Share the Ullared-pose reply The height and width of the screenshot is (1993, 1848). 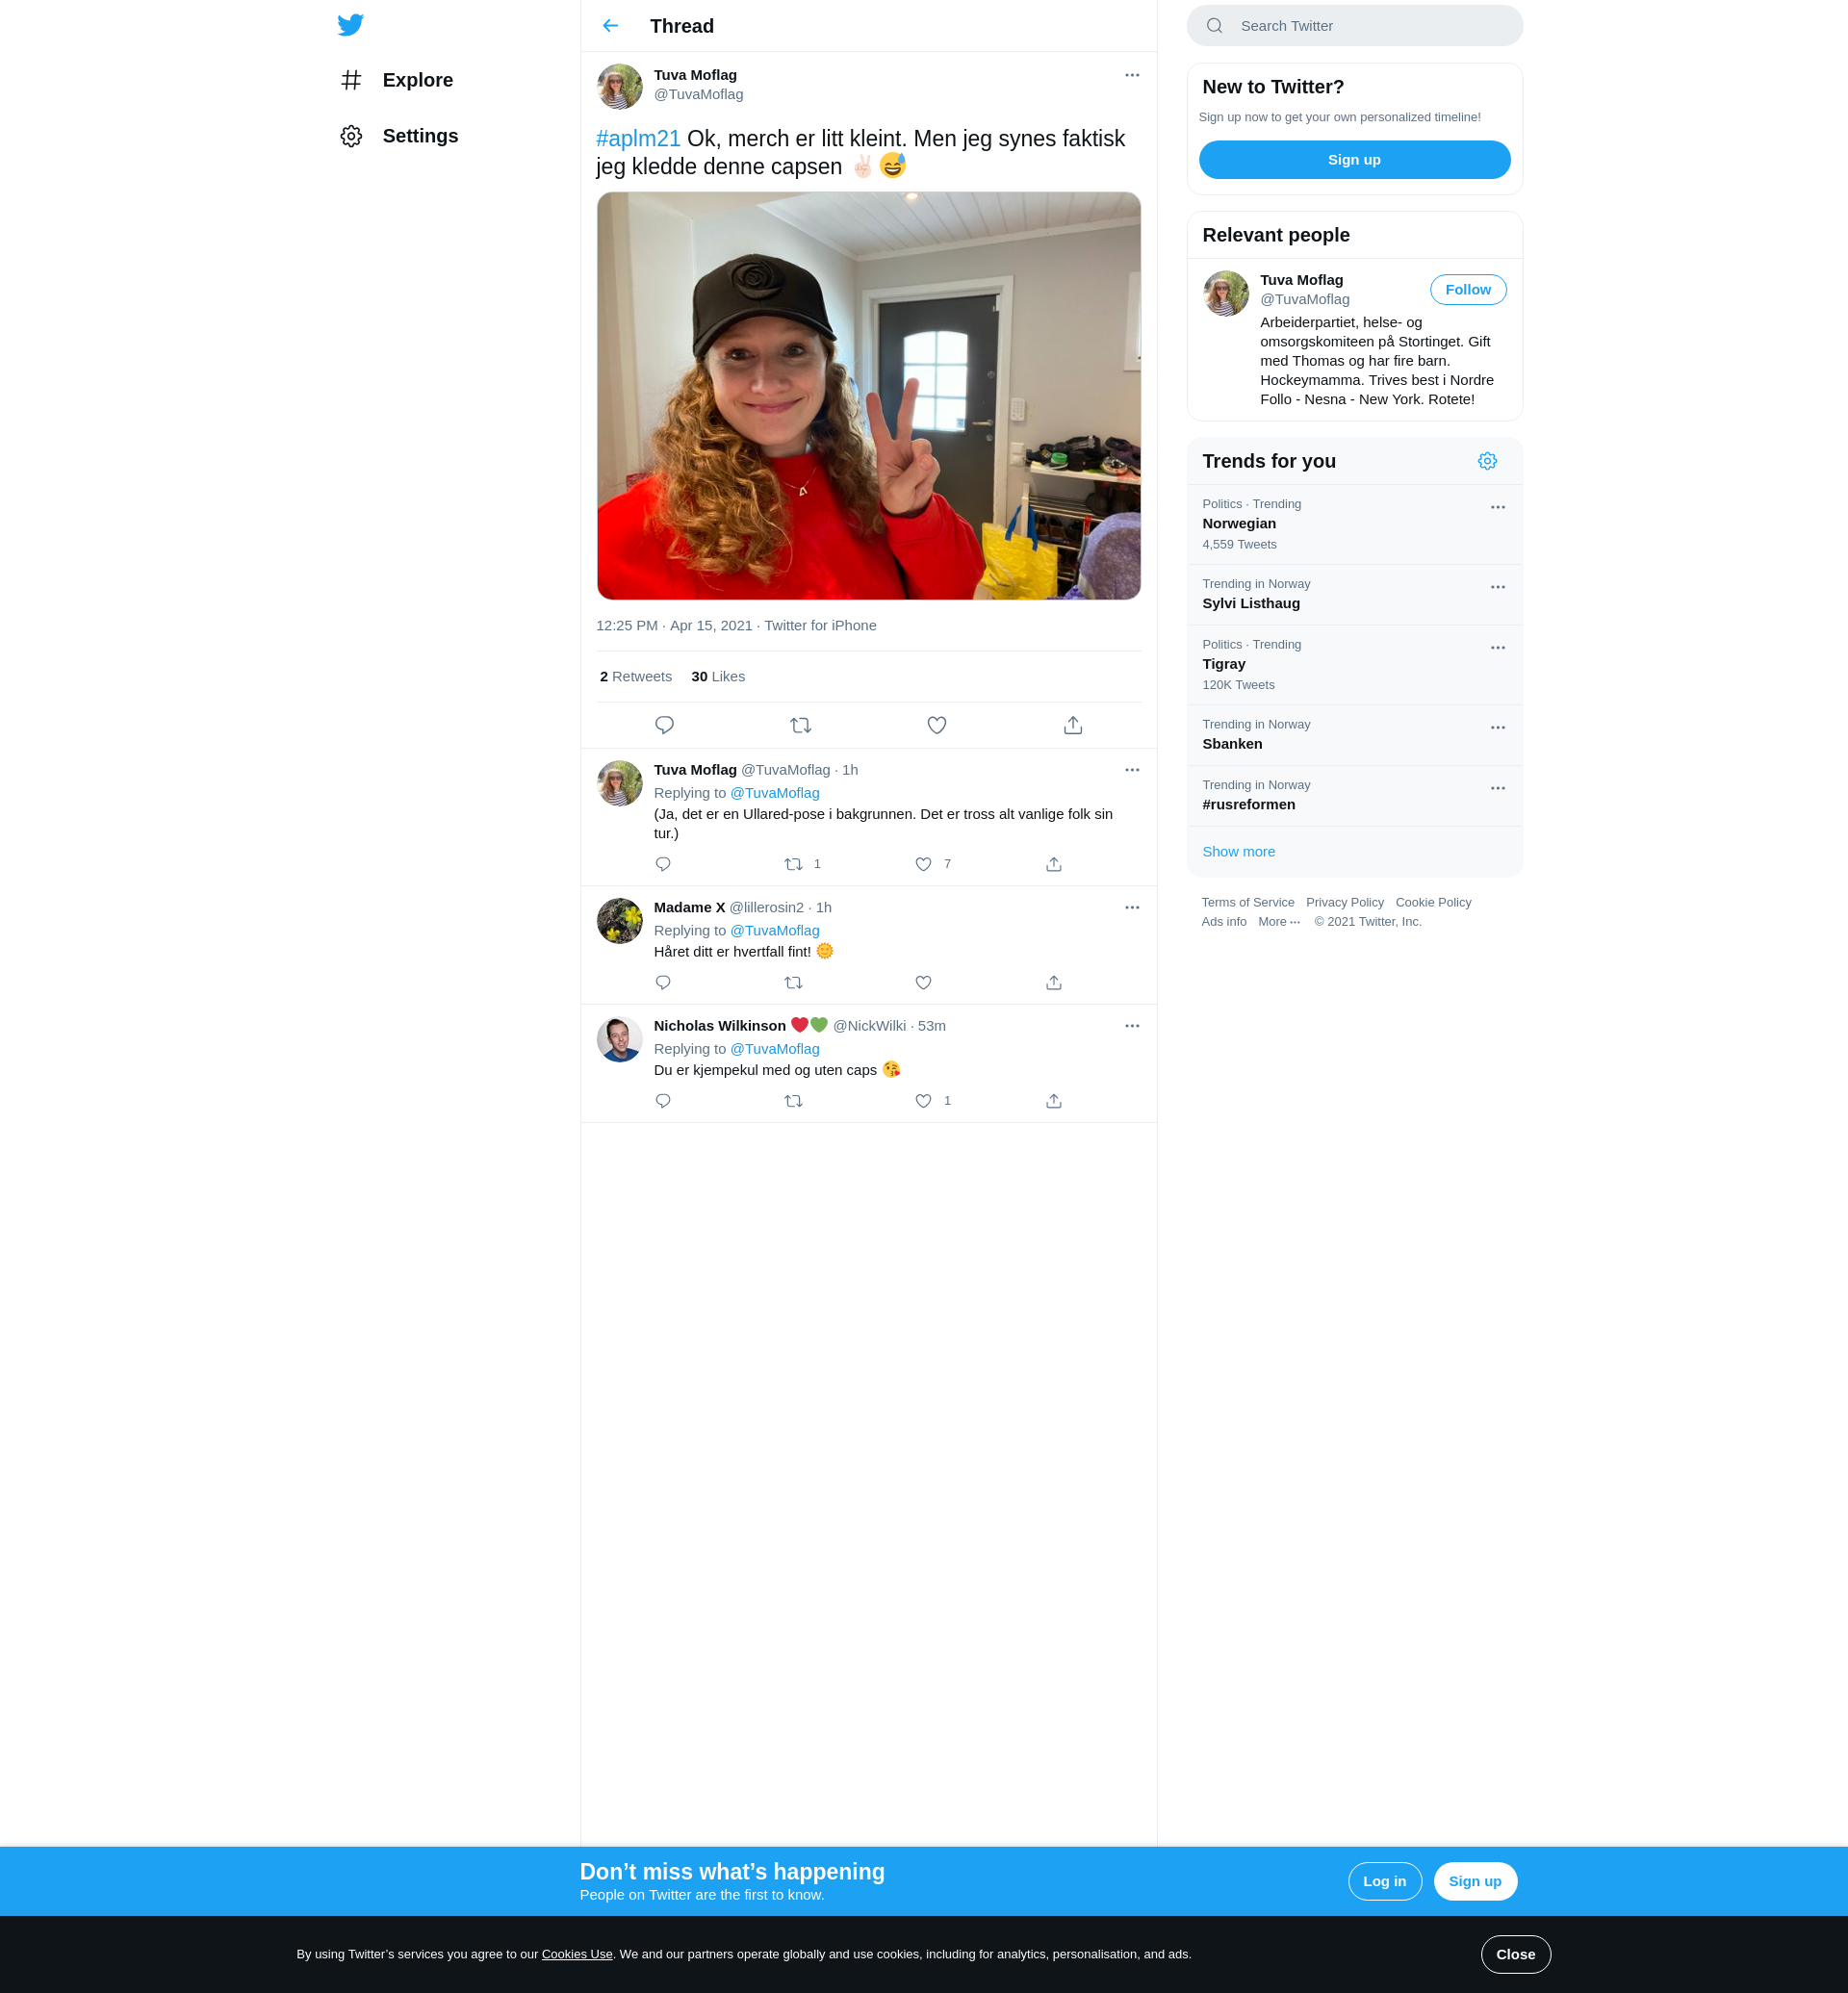(1053, 864)
